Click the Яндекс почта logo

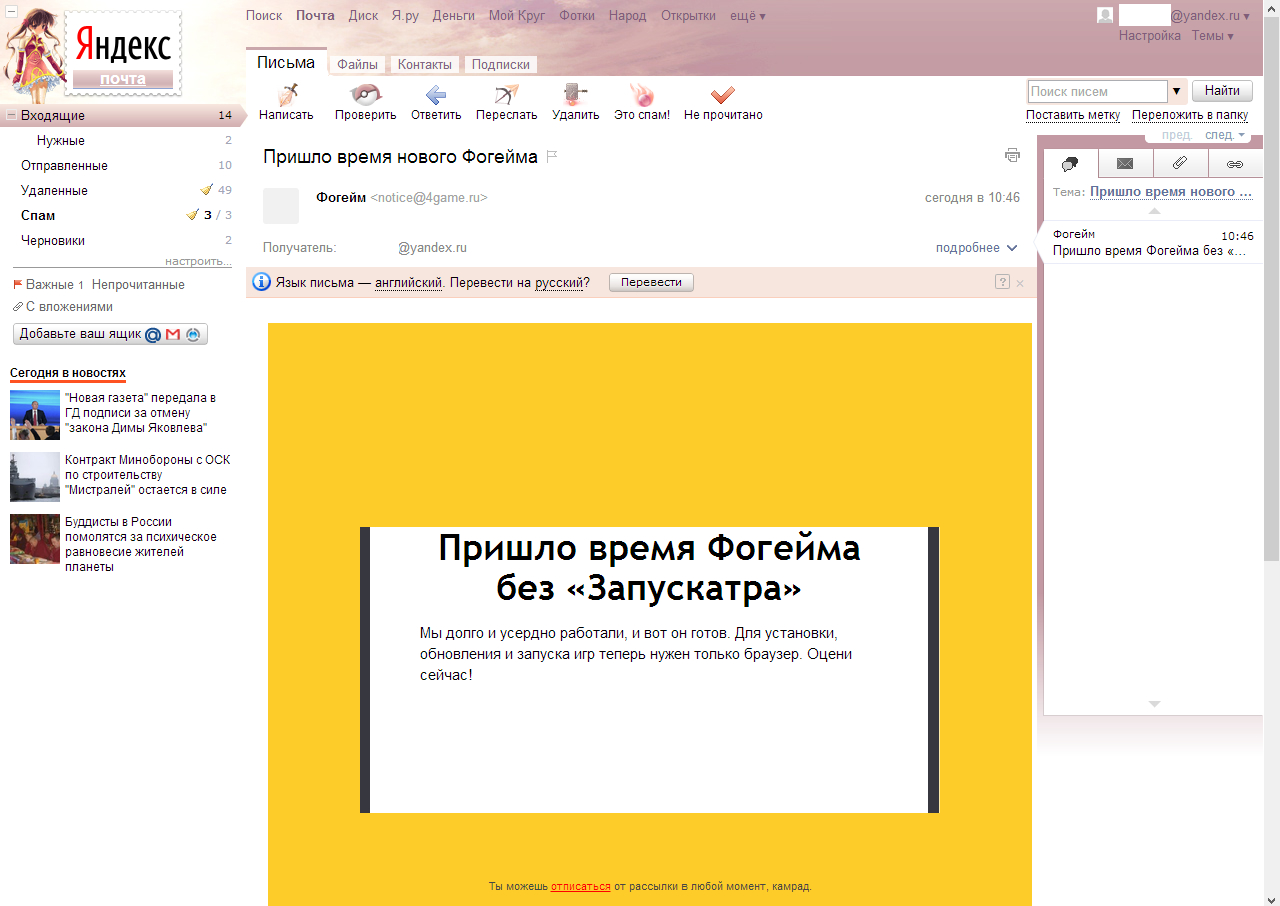(123, 53)
